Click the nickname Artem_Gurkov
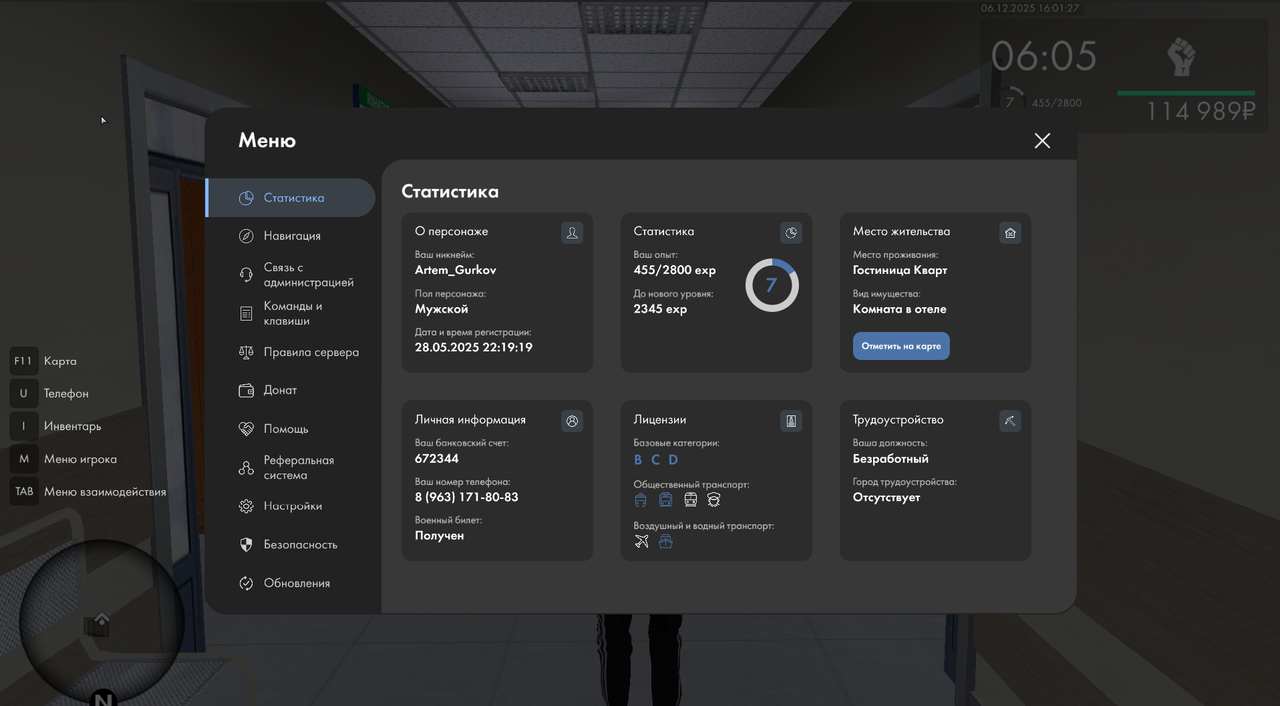This screenshot has width=1280, height=706. (x=456, y=270)
